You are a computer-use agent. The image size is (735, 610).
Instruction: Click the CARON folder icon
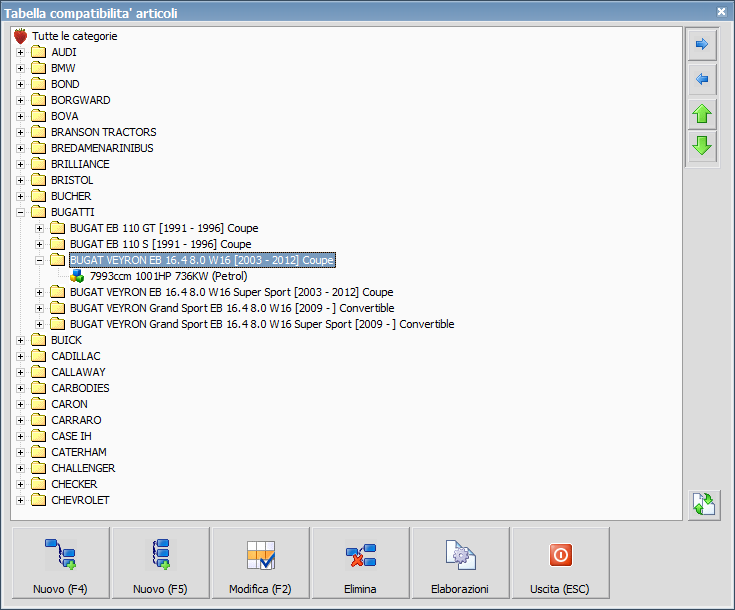tap(38, 404)
